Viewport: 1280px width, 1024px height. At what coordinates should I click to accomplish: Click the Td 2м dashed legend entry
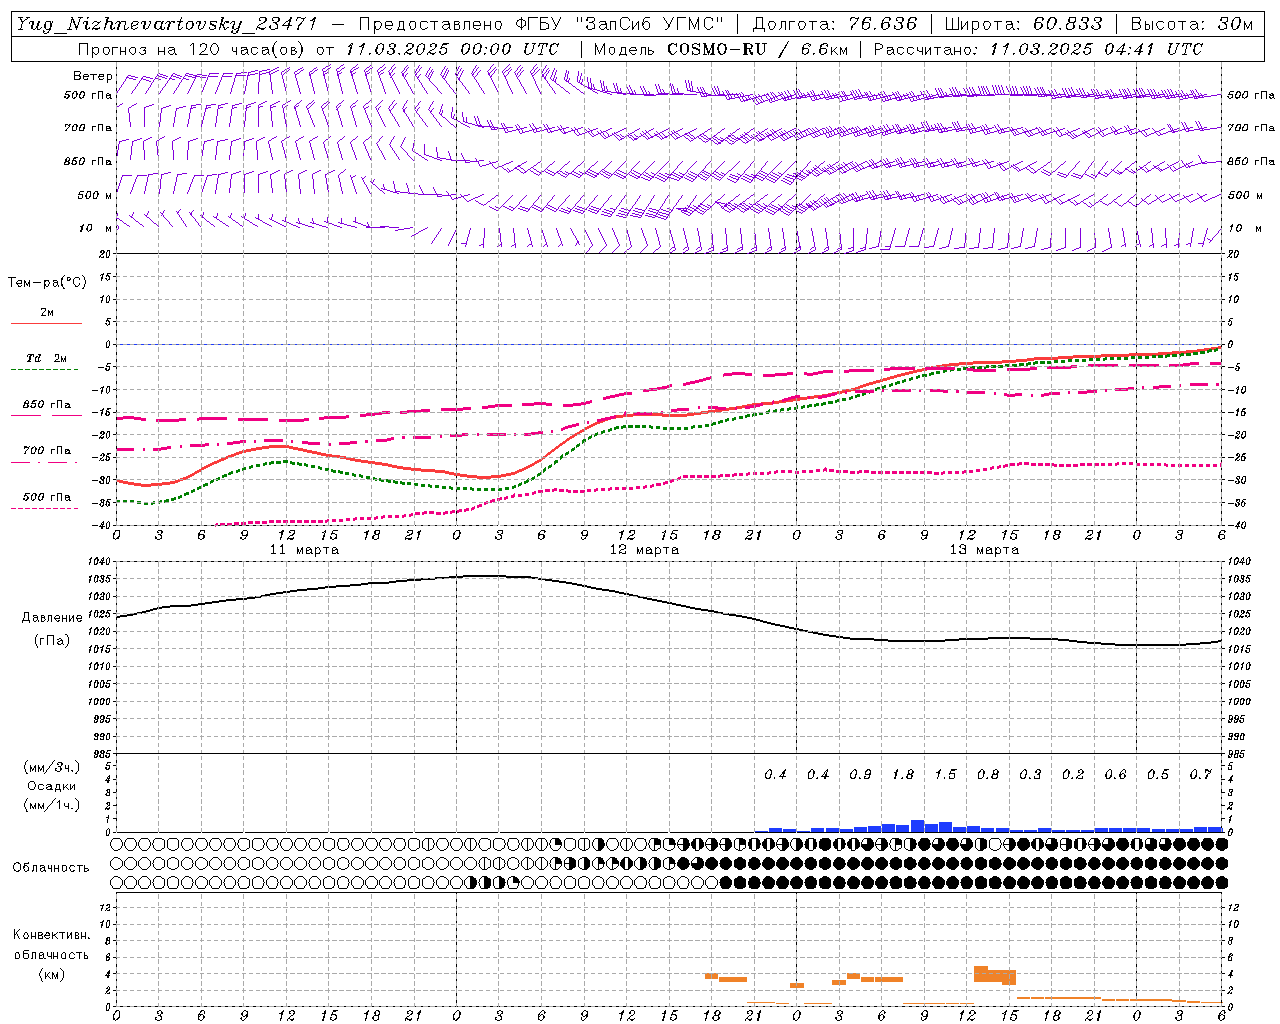pos(46,369)
